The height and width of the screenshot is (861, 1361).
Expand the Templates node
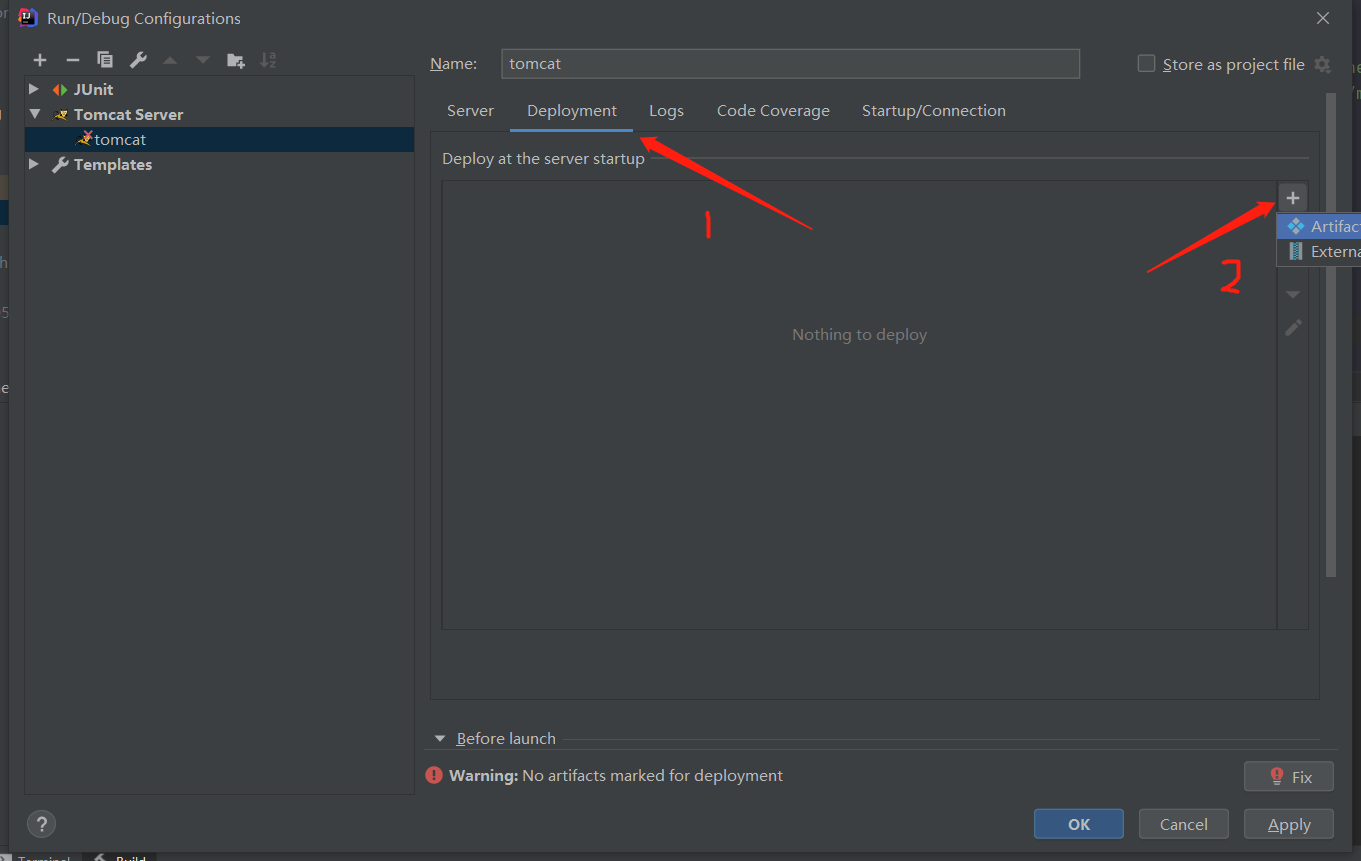coord(34,164)
